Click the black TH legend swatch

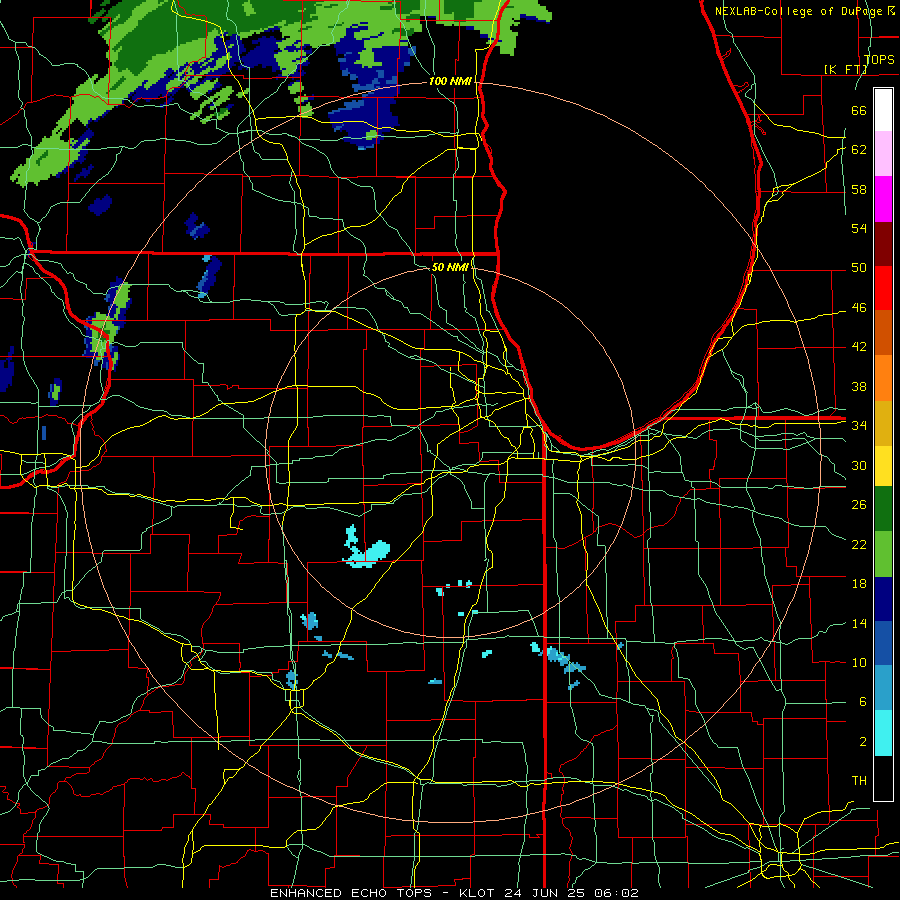[883, 778]
